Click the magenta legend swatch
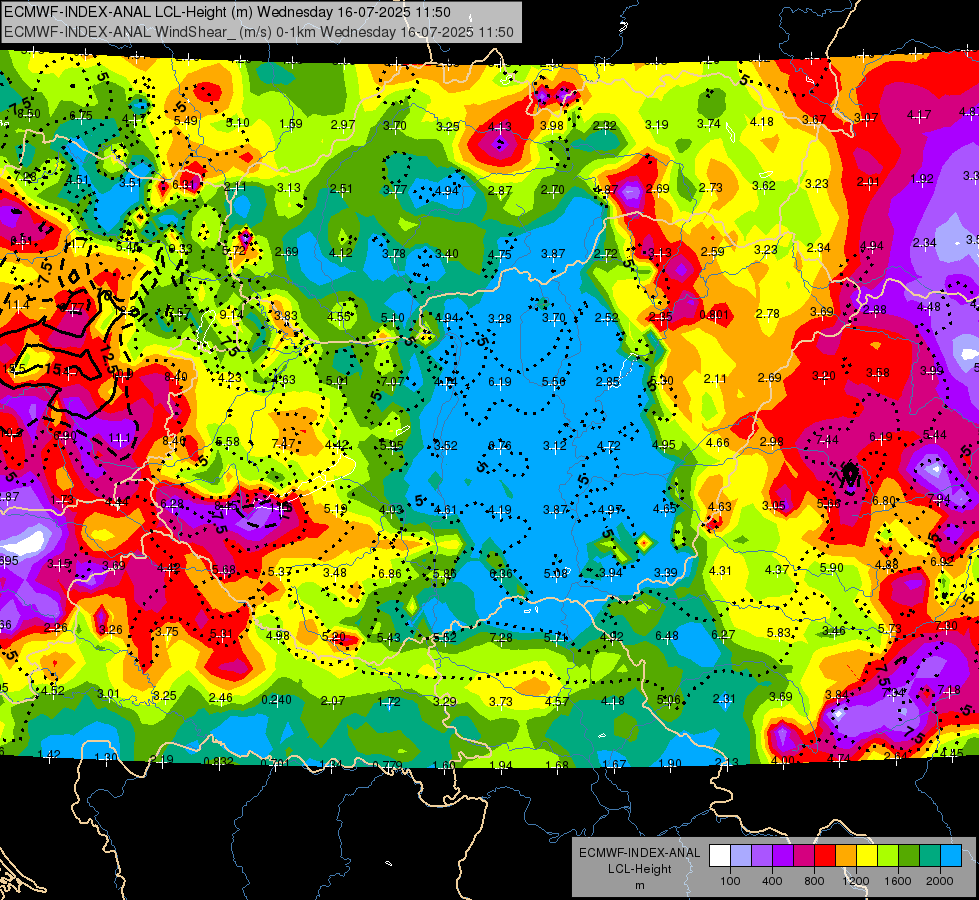Image resolution: width=979 pixels, height=900 pixels. 804,856
